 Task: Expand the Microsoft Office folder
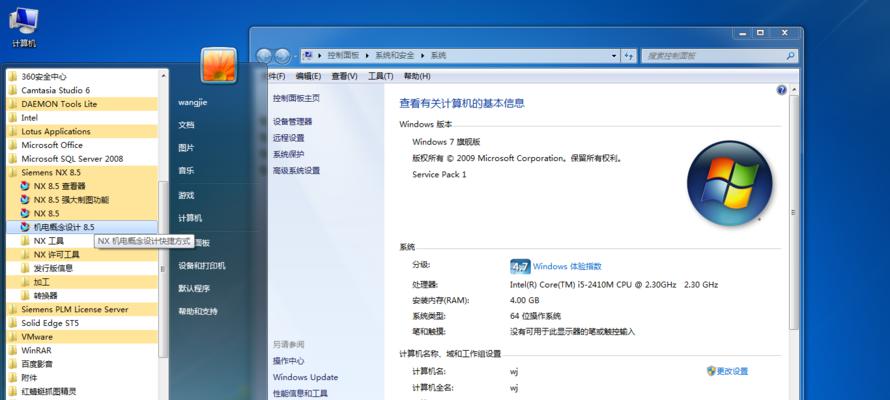pyautogui.click(x=82, y=145)
